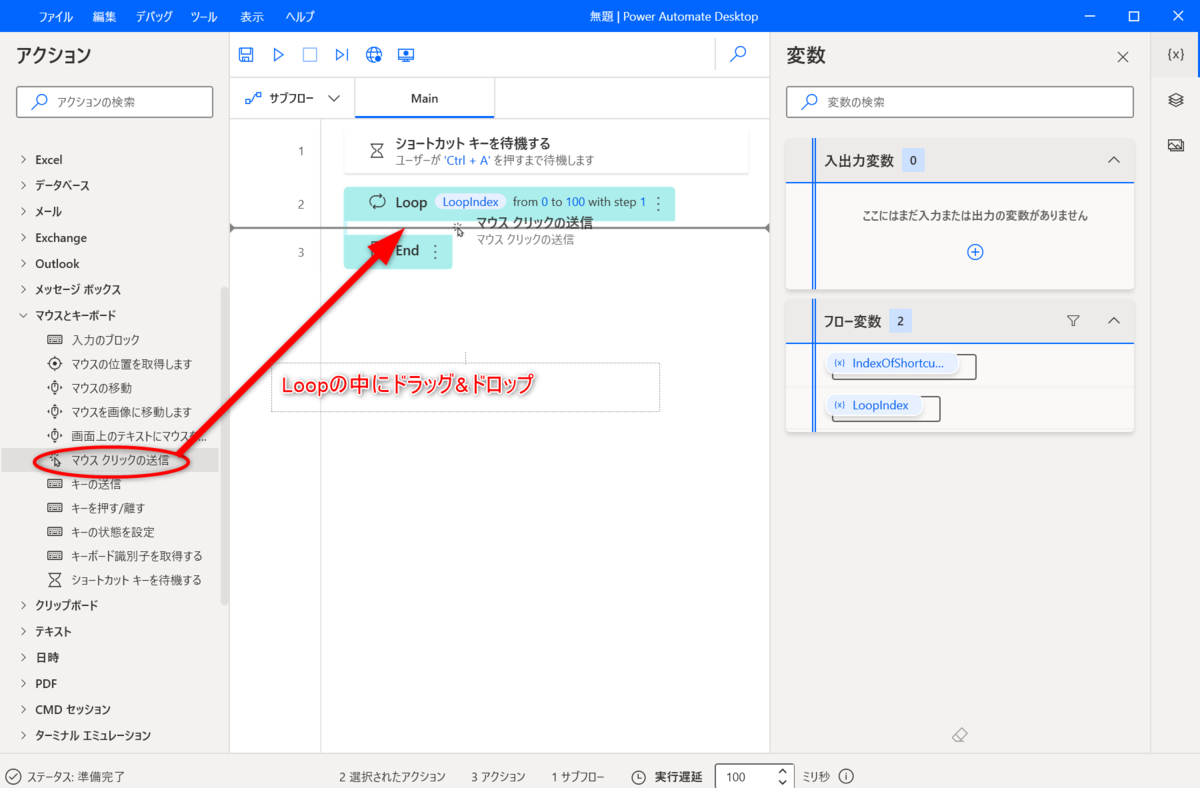Open the End action's three-dot menu
This screenshot has height=788, width=1200.
click(435, 252)
